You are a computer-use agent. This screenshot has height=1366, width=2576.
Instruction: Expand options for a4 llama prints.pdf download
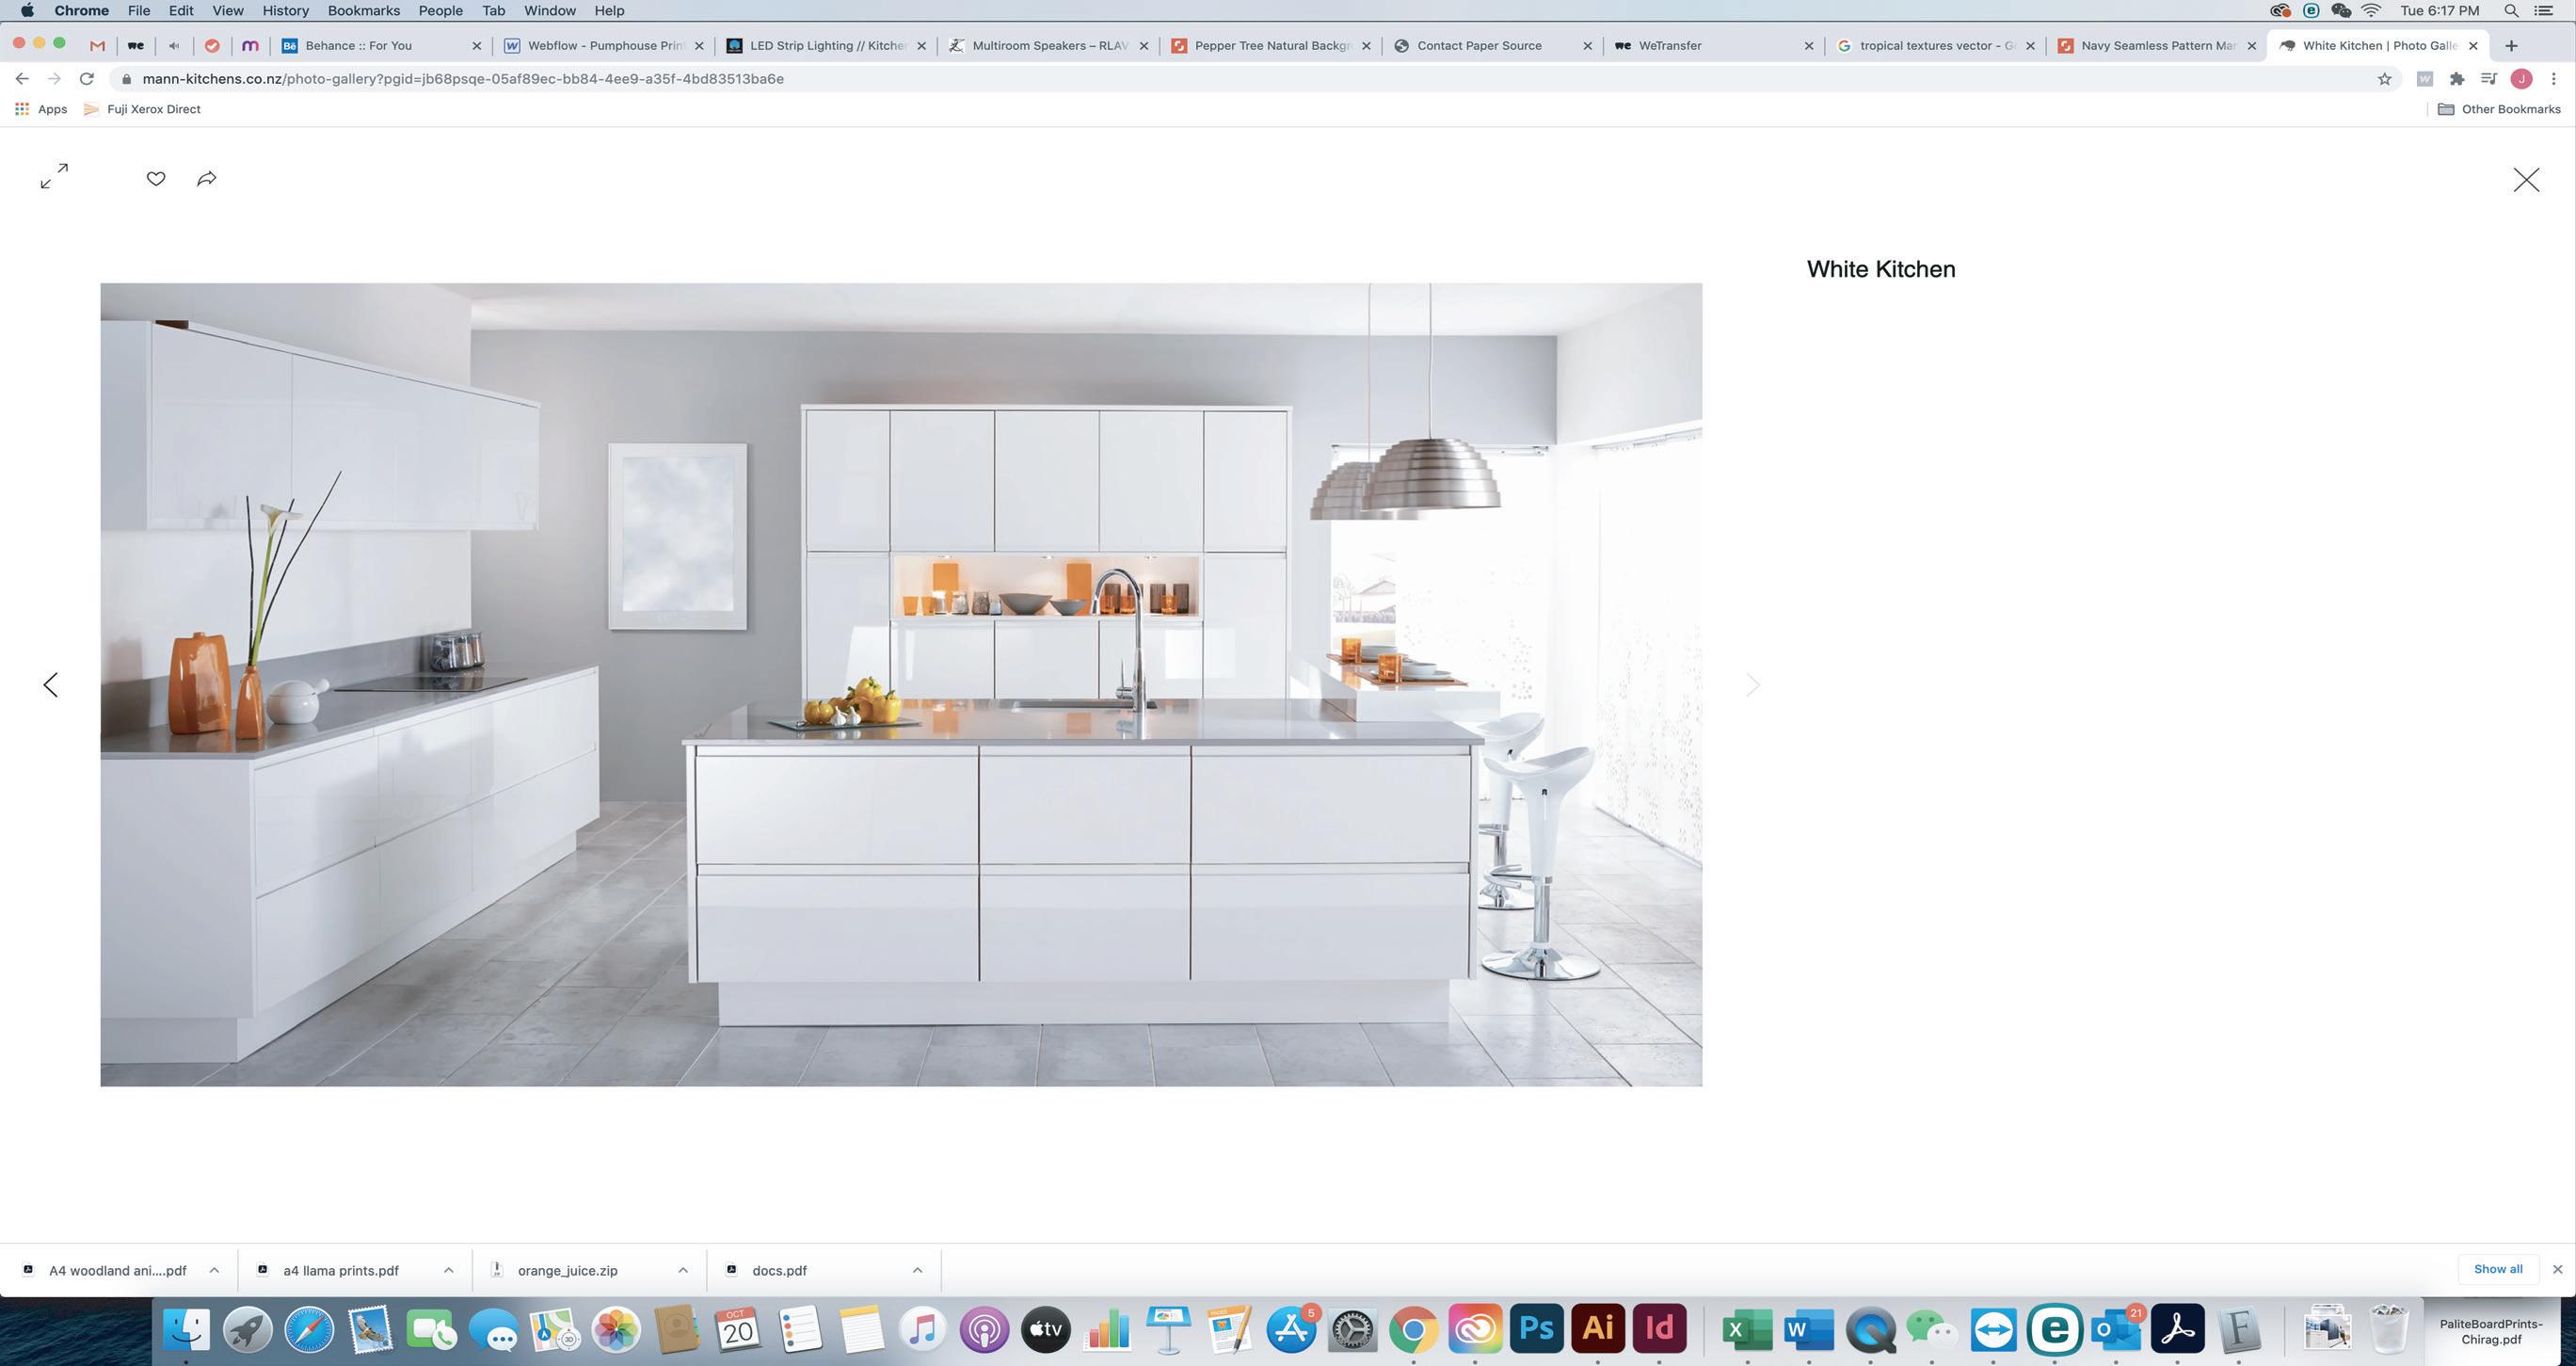(x=448, y=1270)
